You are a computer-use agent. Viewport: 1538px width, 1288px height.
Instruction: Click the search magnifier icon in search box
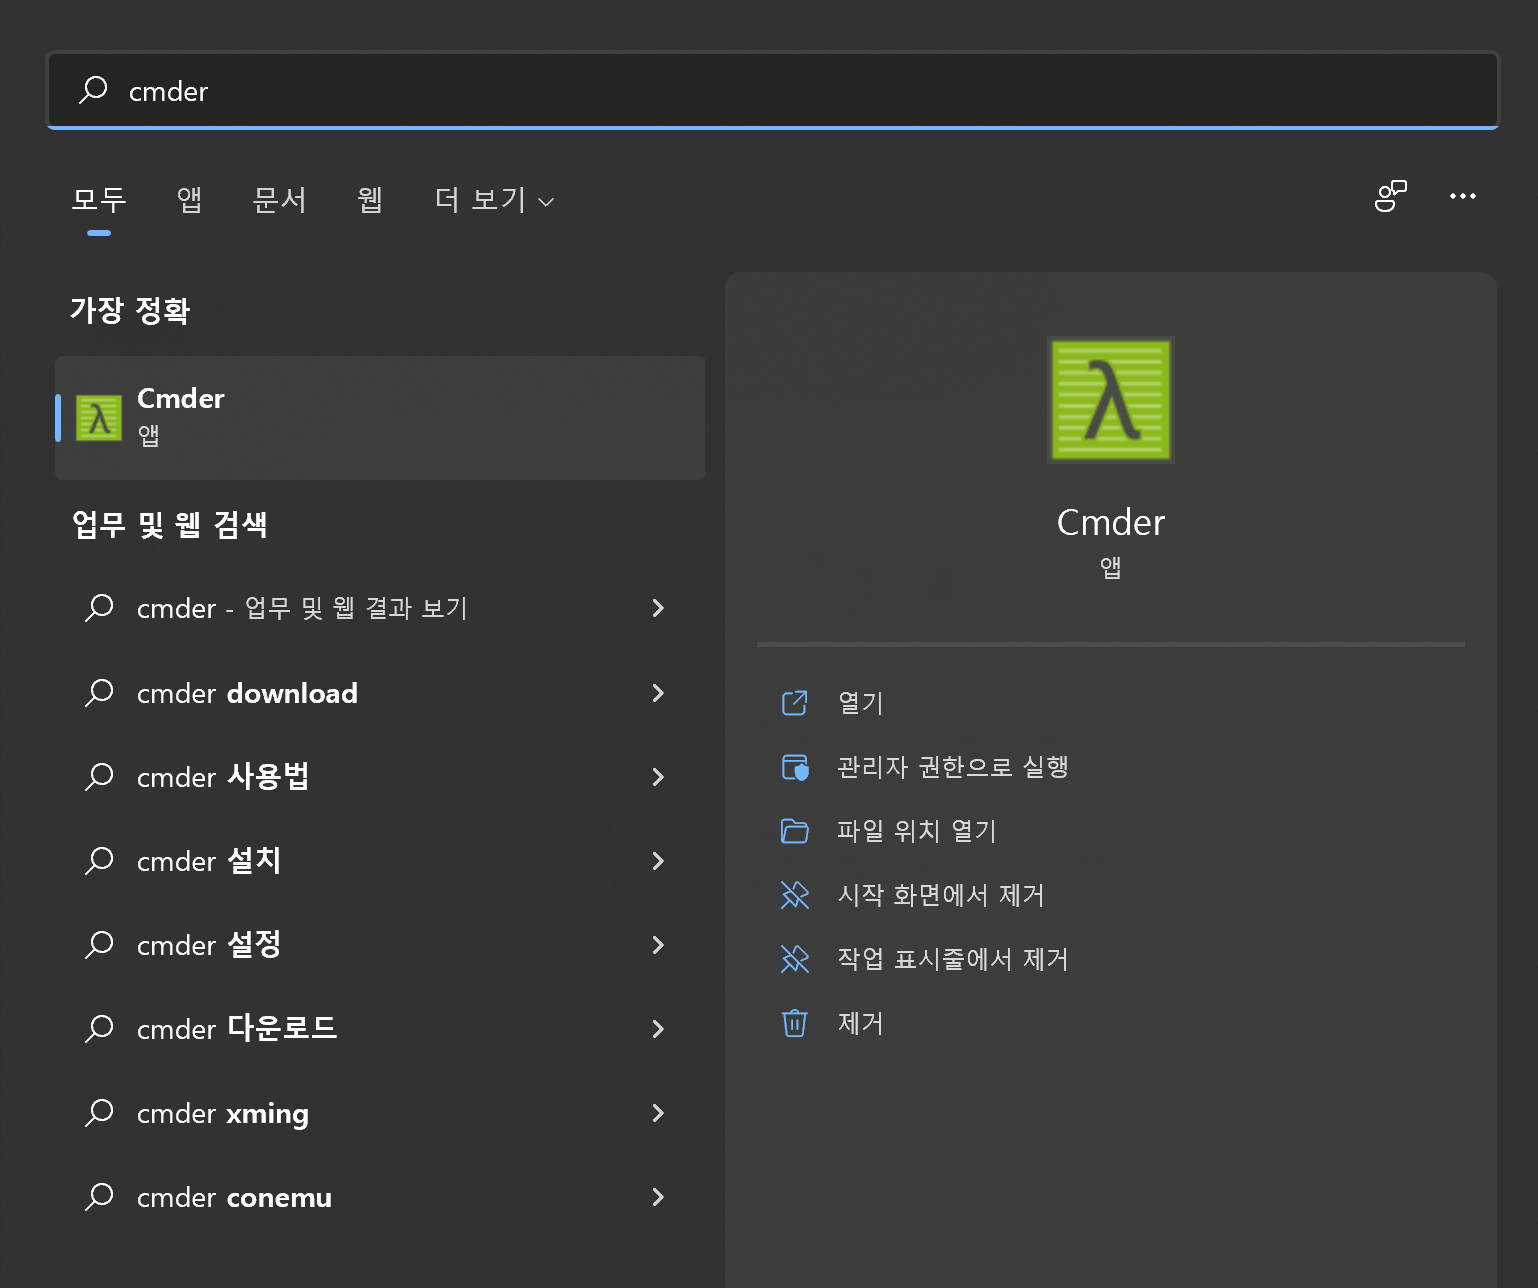[93, 90]
